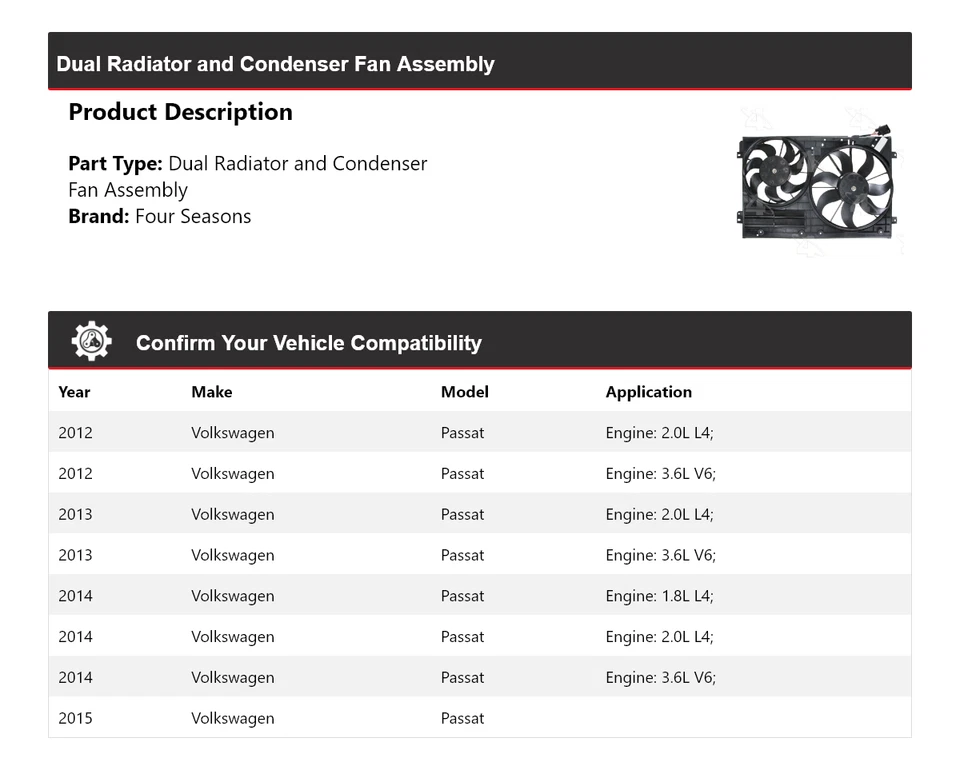Viewport: 960px width, 770px height.
Task: Click Volkswagen in the 2015 row
Action: [x=232, y=718]
